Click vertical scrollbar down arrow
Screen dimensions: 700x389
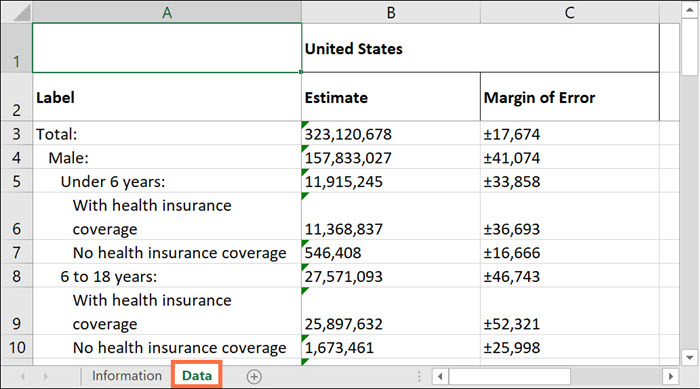(x=690, y=357)
